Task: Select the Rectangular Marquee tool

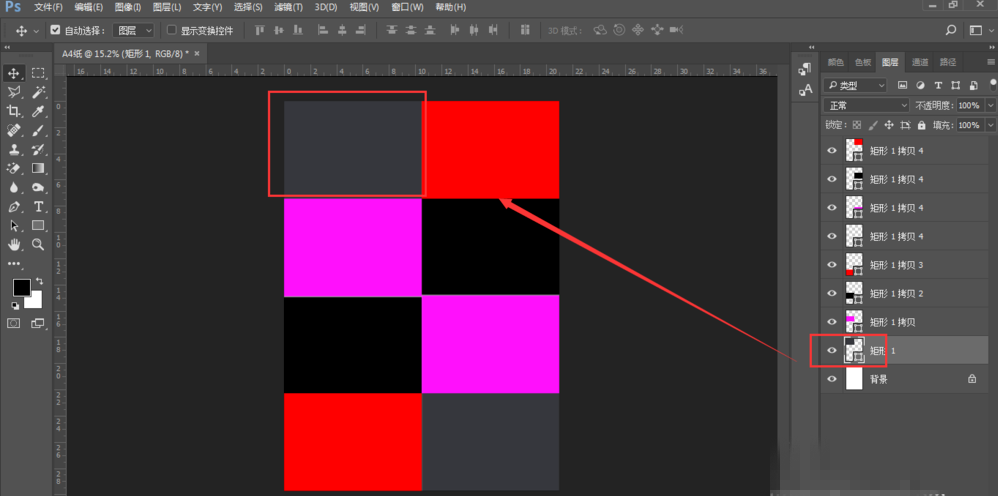Action: click(x=38, y=73)
